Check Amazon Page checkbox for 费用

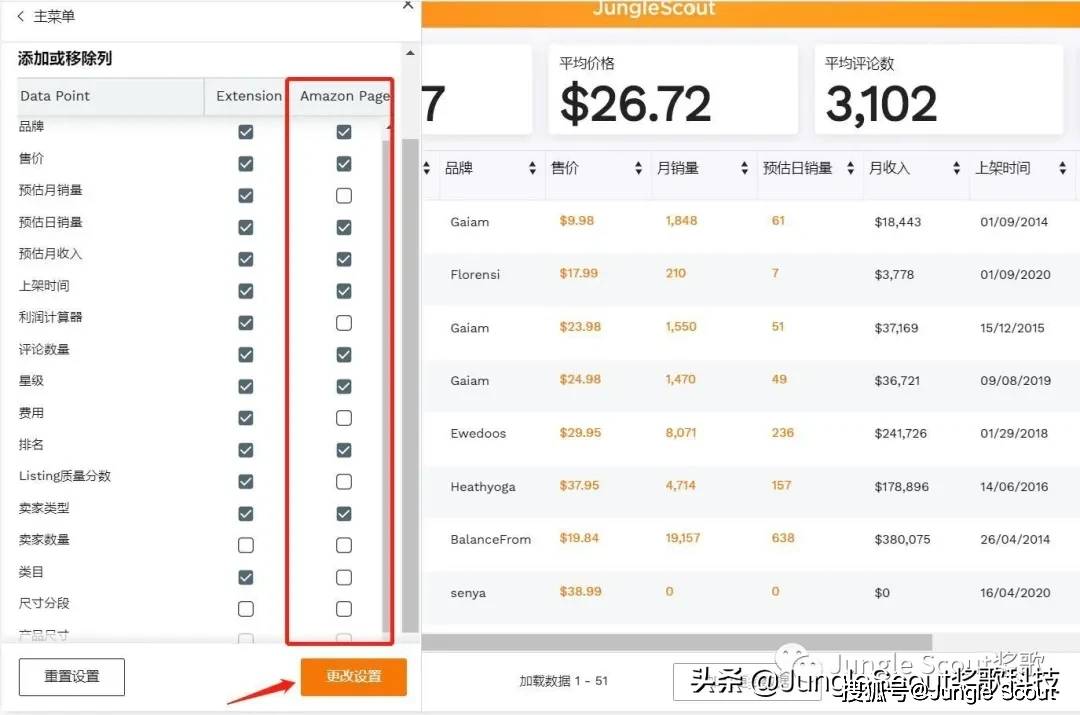pos(344,418)
